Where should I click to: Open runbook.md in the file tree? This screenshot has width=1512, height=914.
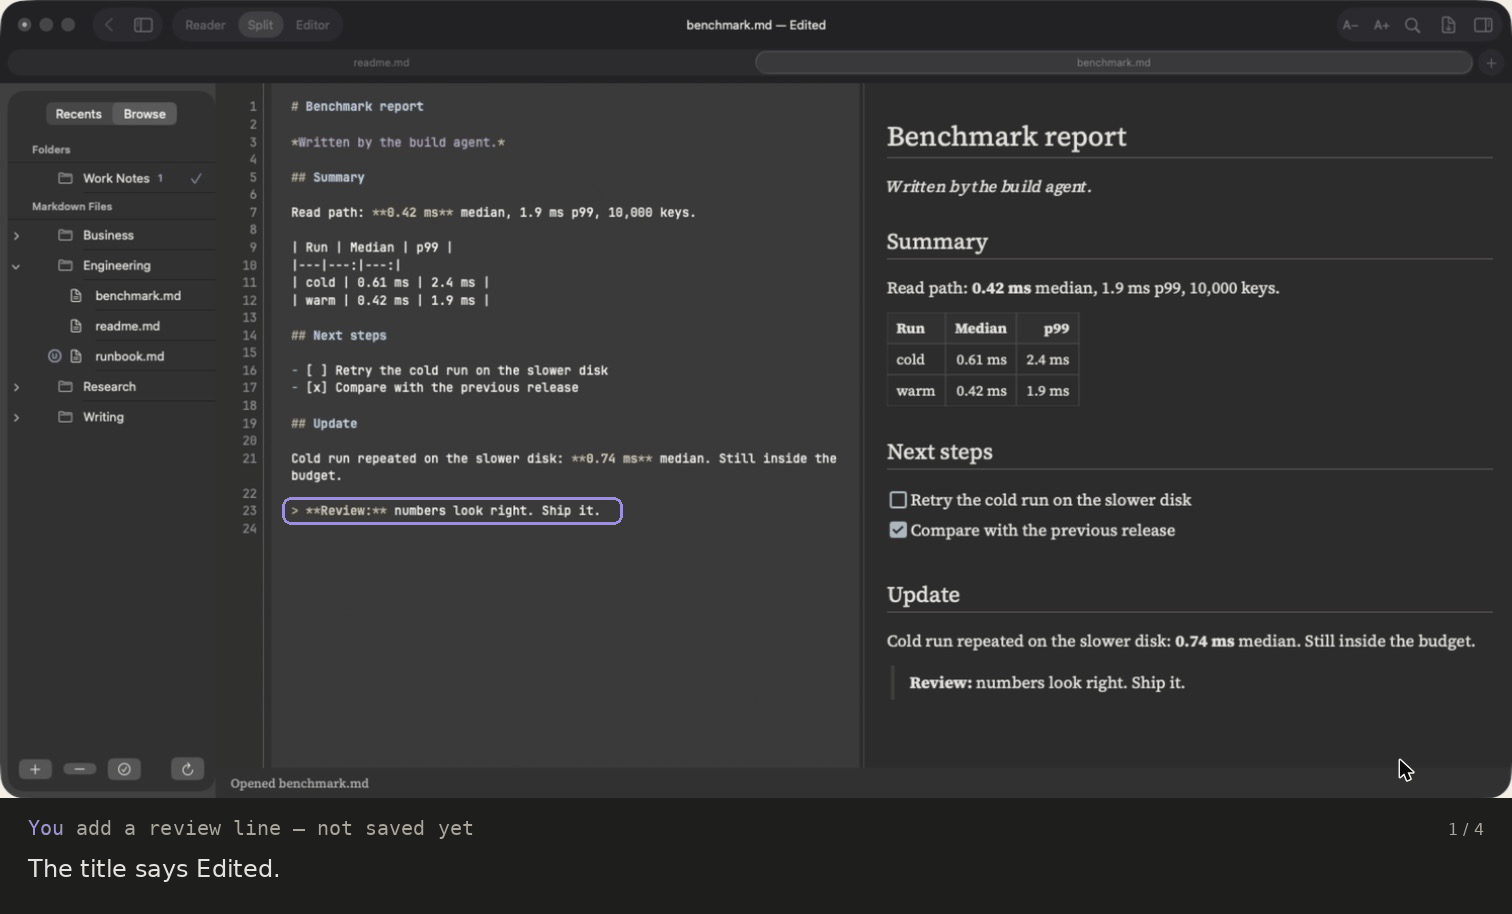(x=129, y=356)
